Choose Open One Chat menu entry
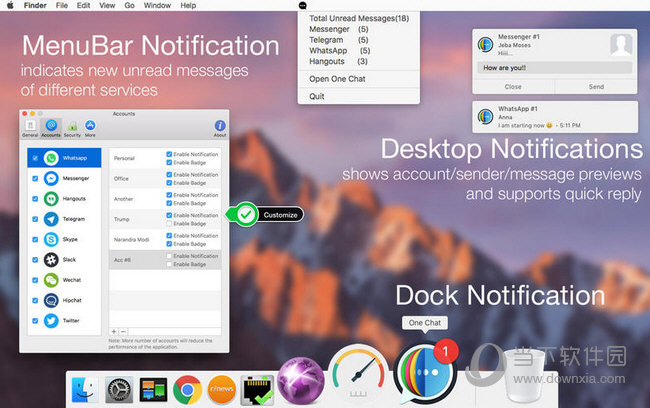The image size is (650, 408). point(337,78)
